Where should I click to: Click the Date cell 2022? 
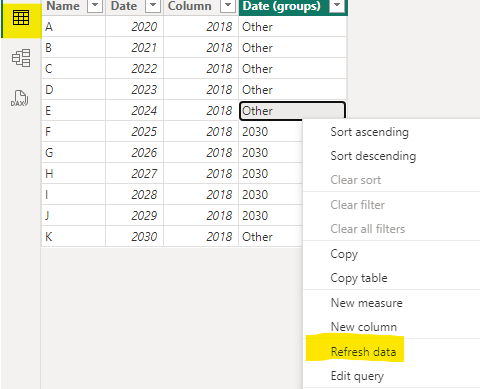[135, 69]
